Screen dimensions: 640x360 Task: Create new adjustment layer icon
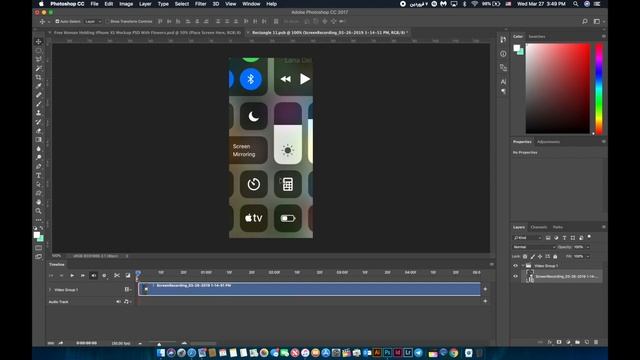coord(568,342)
